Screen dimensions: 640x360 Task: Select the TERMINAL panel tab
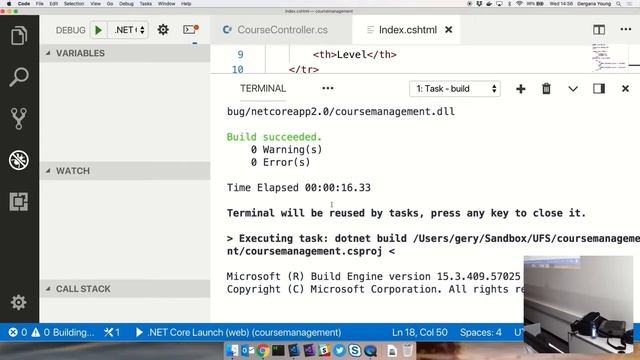tap(263, 88)
